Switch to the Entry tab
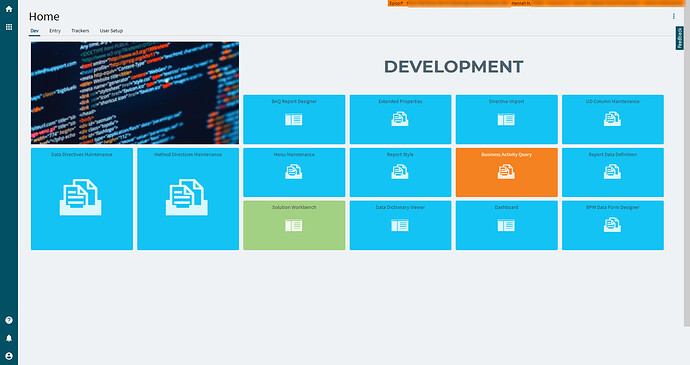Image resolution: width=690 pixels, height=365 pixels. (55, 31)
